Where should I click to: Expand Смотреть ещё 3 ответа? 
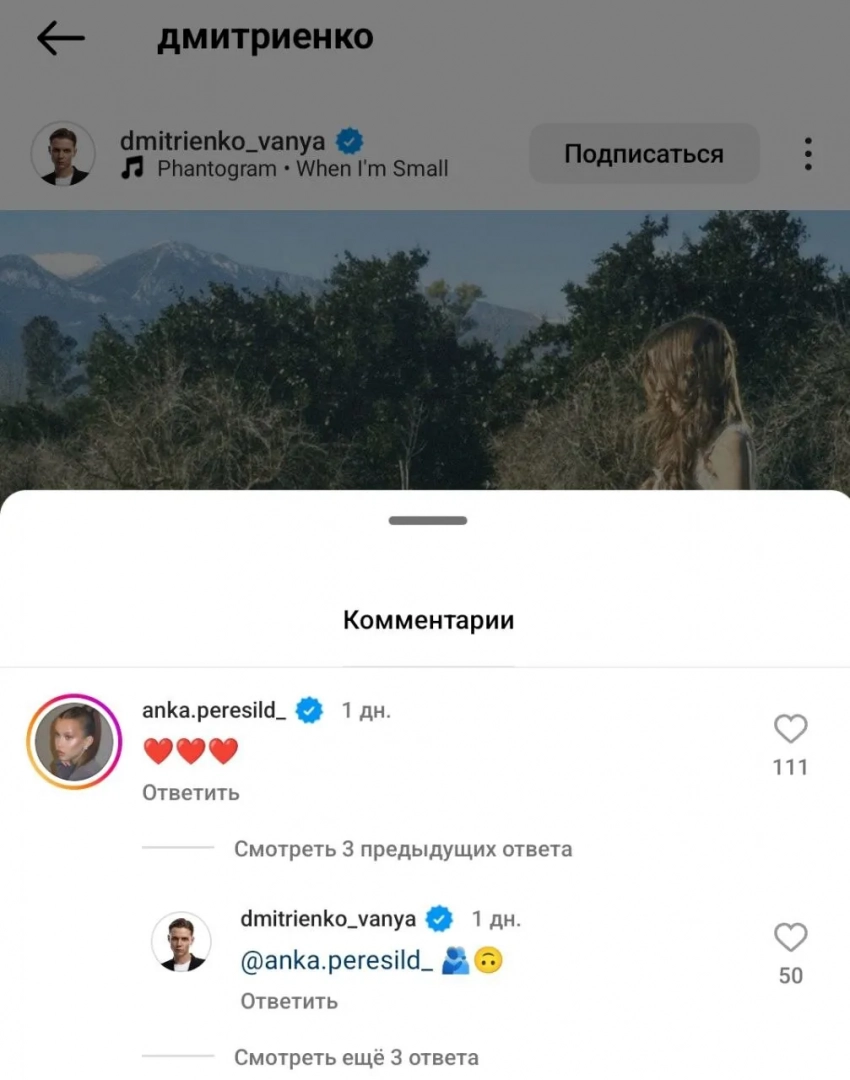(x=356, y=1057)
